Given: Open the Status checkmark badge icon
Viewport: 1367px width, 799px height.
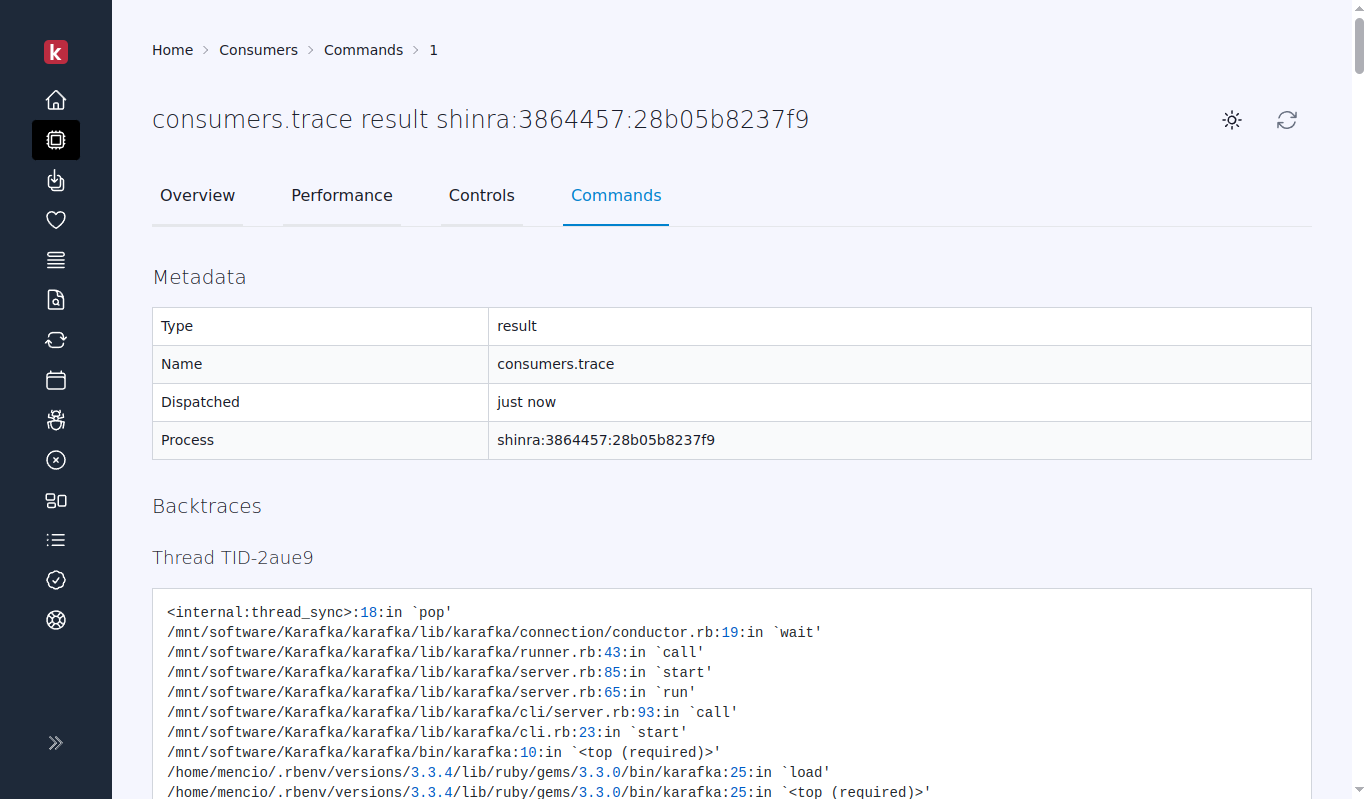Looking at the screenshot, I should [56, 580].
